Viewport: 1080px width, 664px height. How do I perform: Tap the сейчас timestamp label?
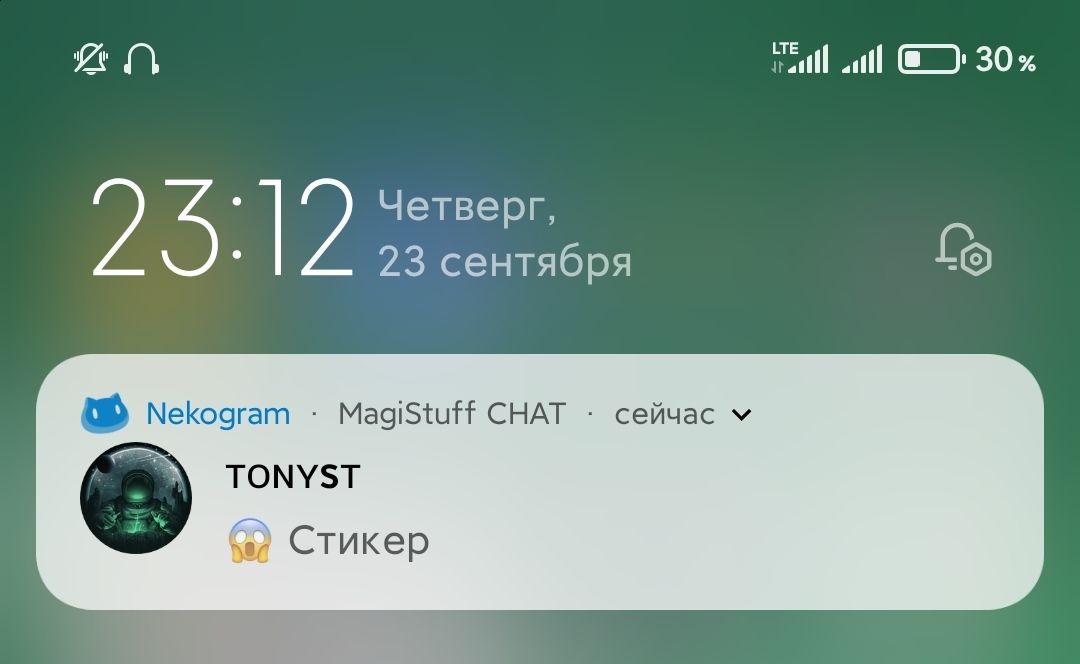(664, 414)
